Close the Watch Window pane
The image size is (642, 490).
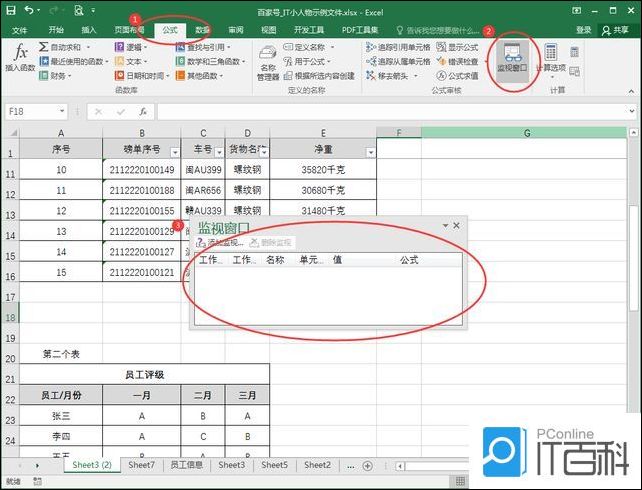457,226
